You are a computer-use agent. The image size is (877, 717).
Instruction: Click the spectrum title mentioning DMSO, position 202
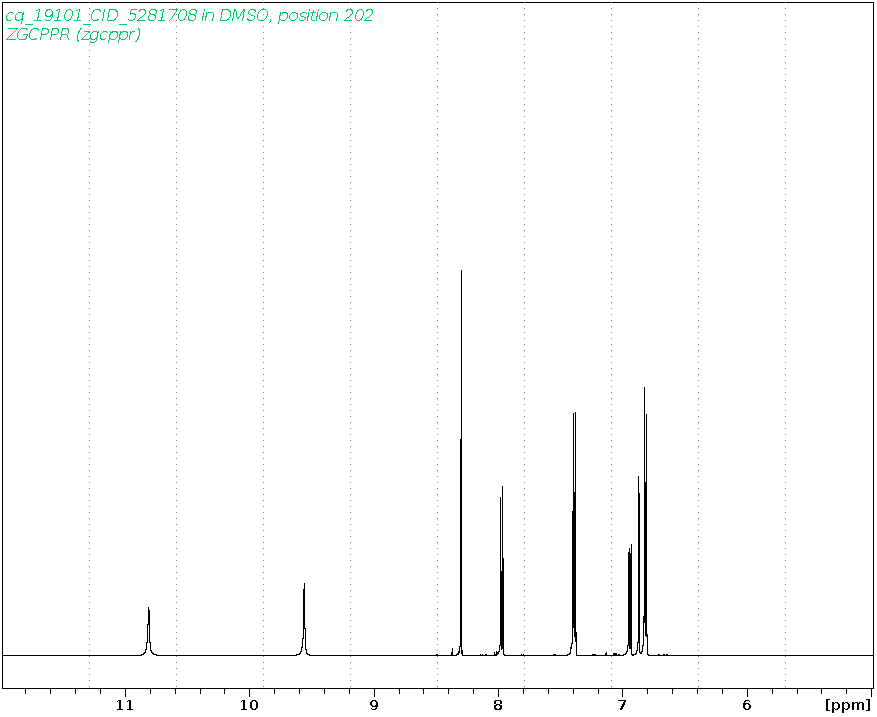[x=189, y=15]
